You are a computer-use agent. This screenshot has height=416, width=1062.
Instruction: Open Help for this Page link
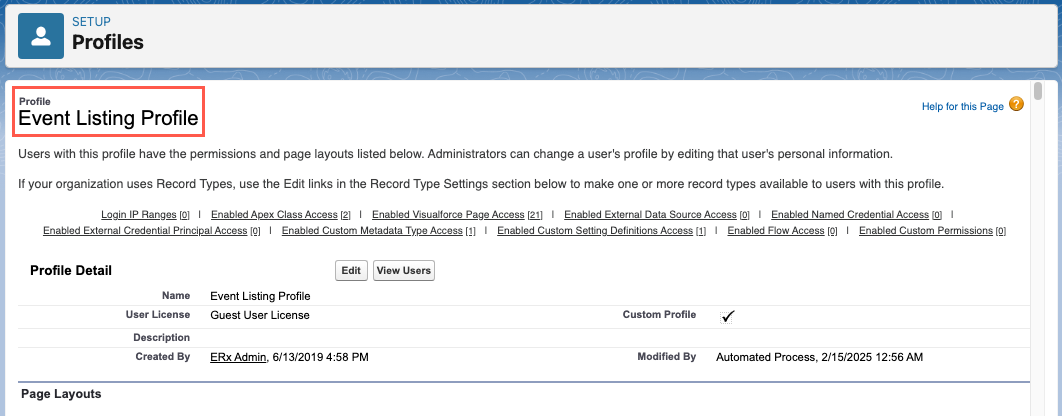(962, 106)
